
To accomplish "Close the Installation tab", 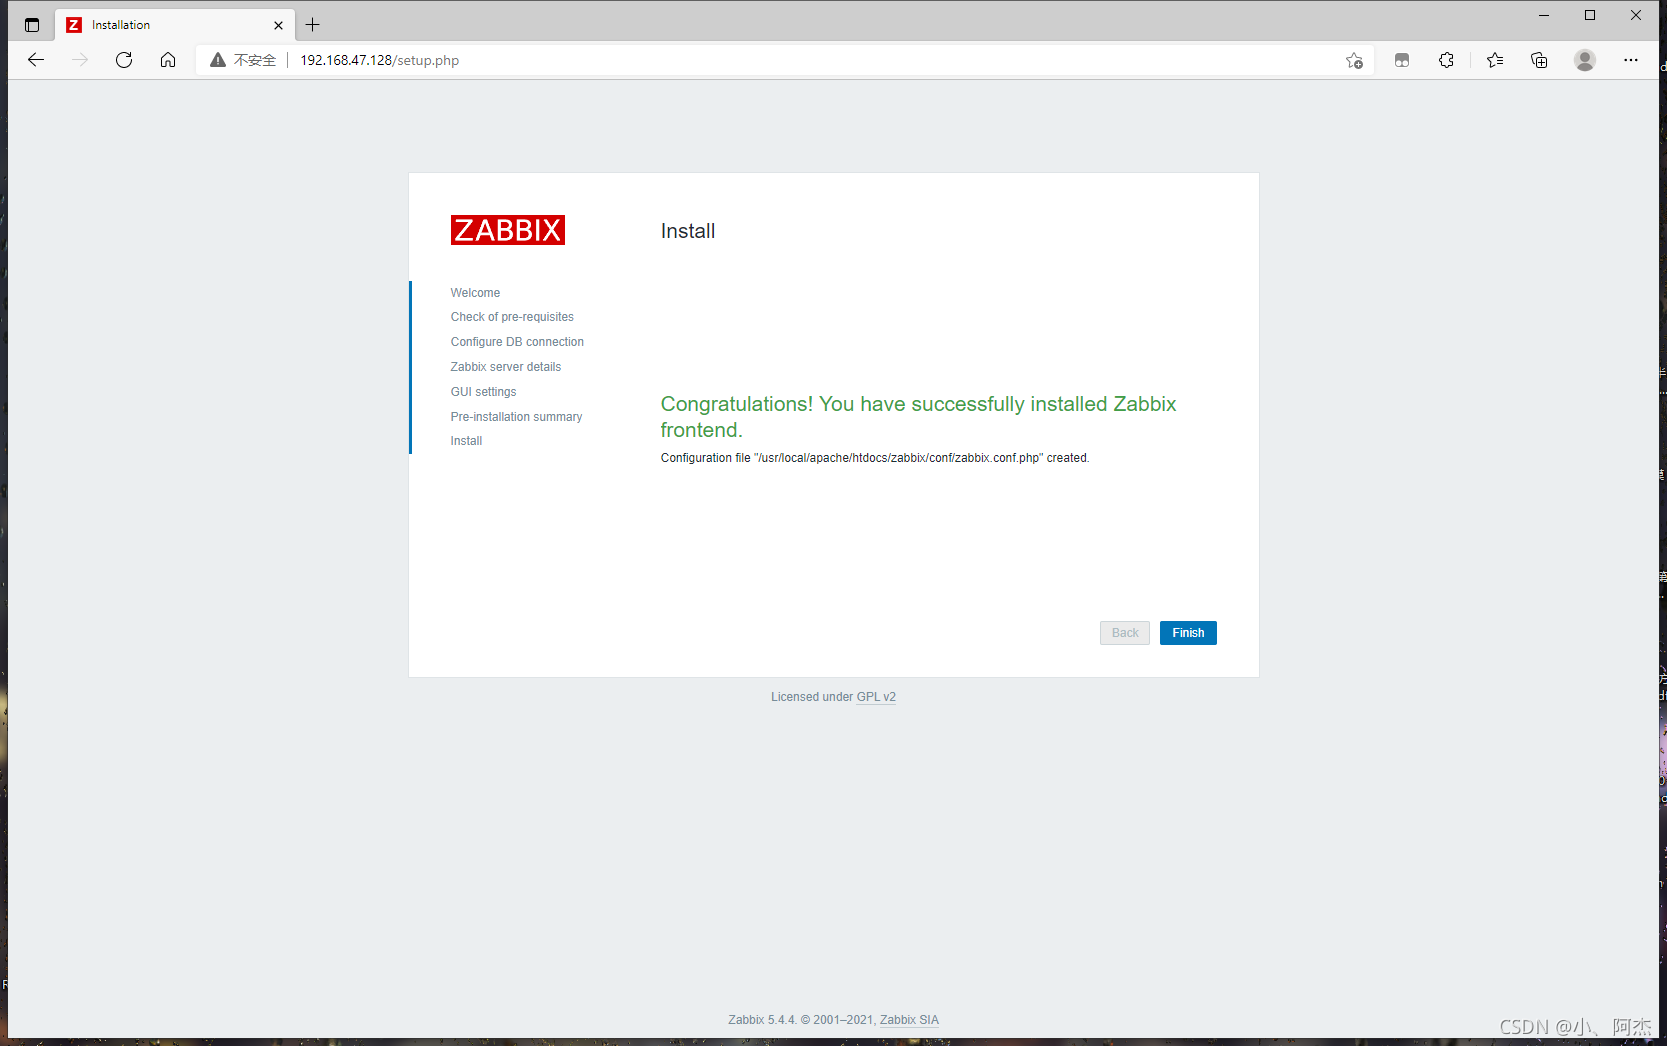I will (278, 25).
